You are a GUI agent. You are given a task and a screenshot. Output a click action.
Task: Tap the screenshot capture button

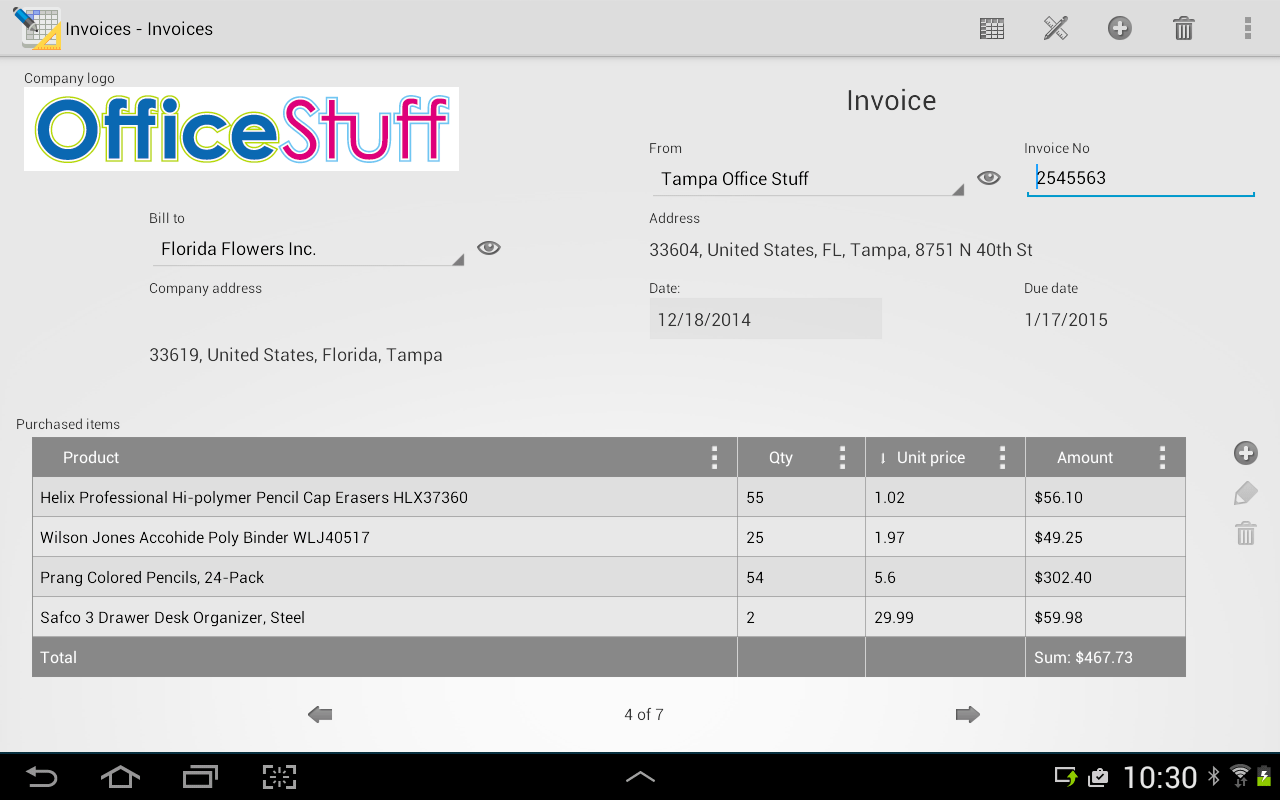pyautogui.click(x=280, y=777)
